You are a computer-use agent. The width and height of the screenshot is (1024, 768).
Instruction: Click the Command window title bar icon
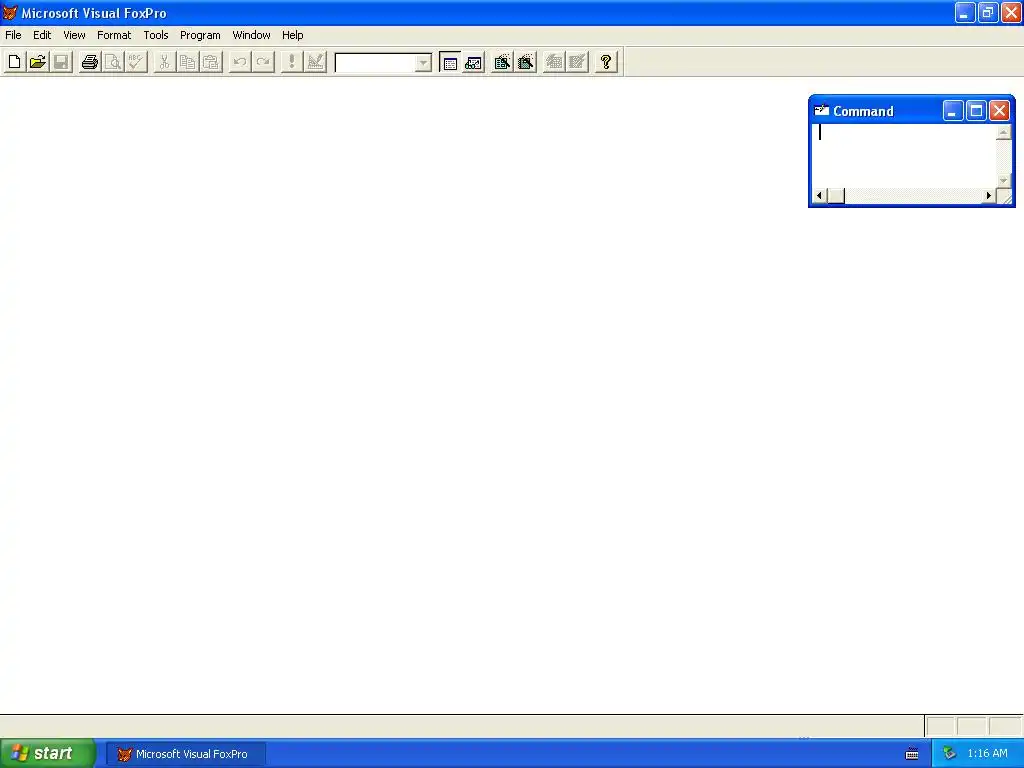click(x=822, y=110)
